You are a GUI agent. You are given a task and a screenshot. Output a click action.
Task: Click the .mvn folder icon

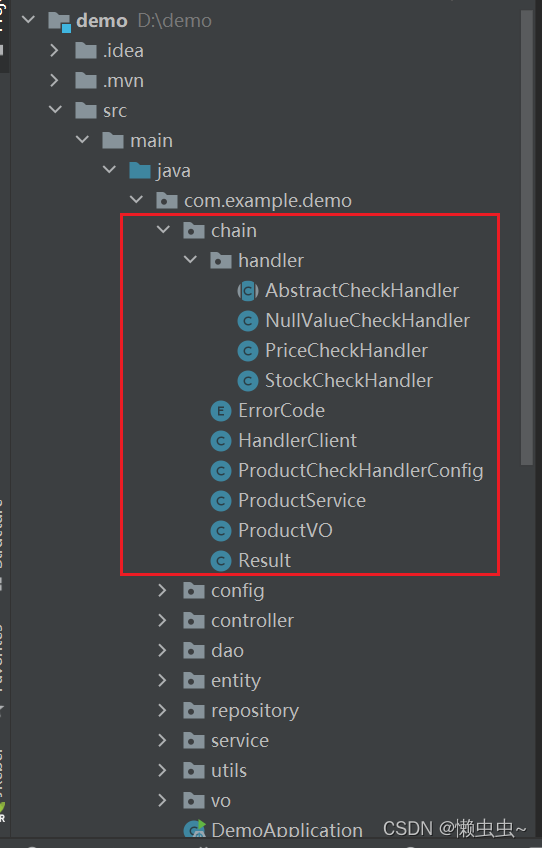pyautogui.click(x=86, y=81)
